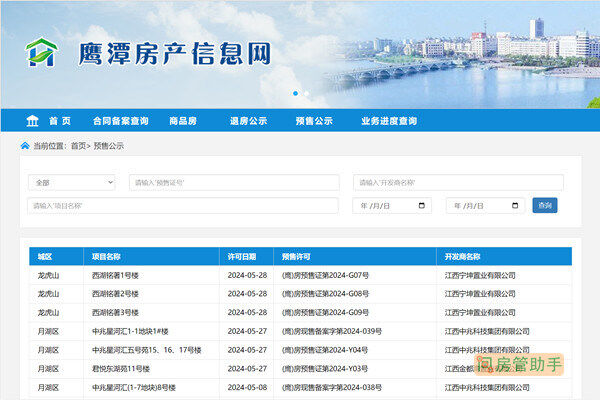Click the second 年/月/日 date field
This screenshot has width=600, height=400.
pyautogui.click(x=486, y=206)
